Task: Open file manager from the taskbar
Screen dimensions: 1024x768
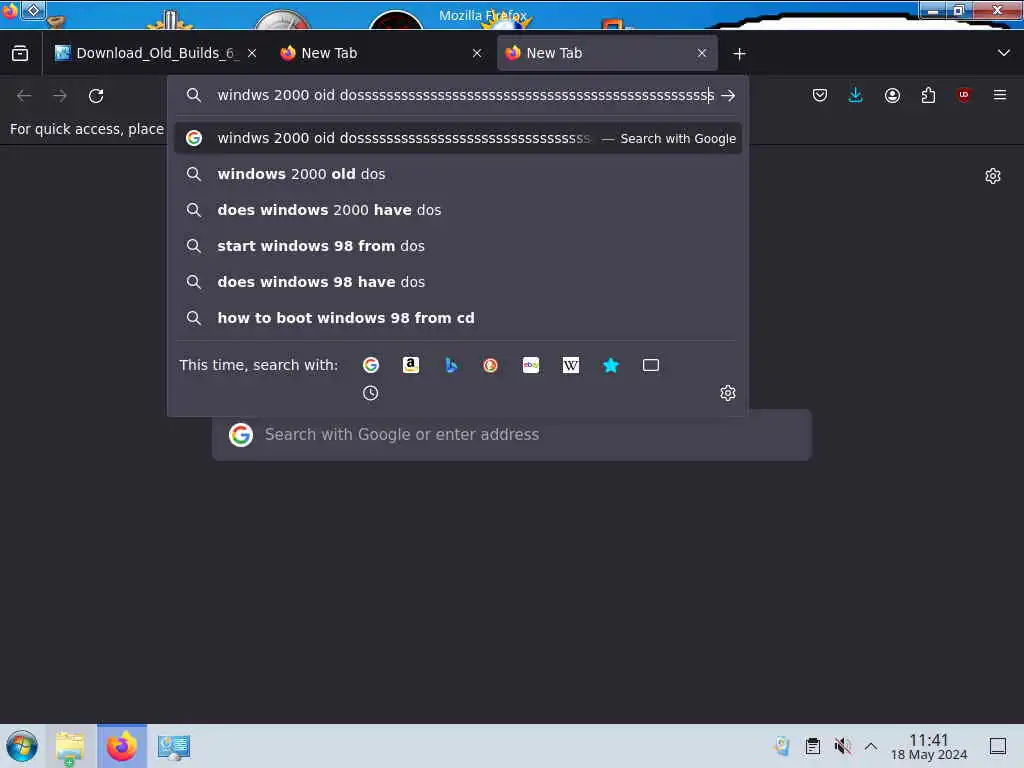Action: coord(70,746)
